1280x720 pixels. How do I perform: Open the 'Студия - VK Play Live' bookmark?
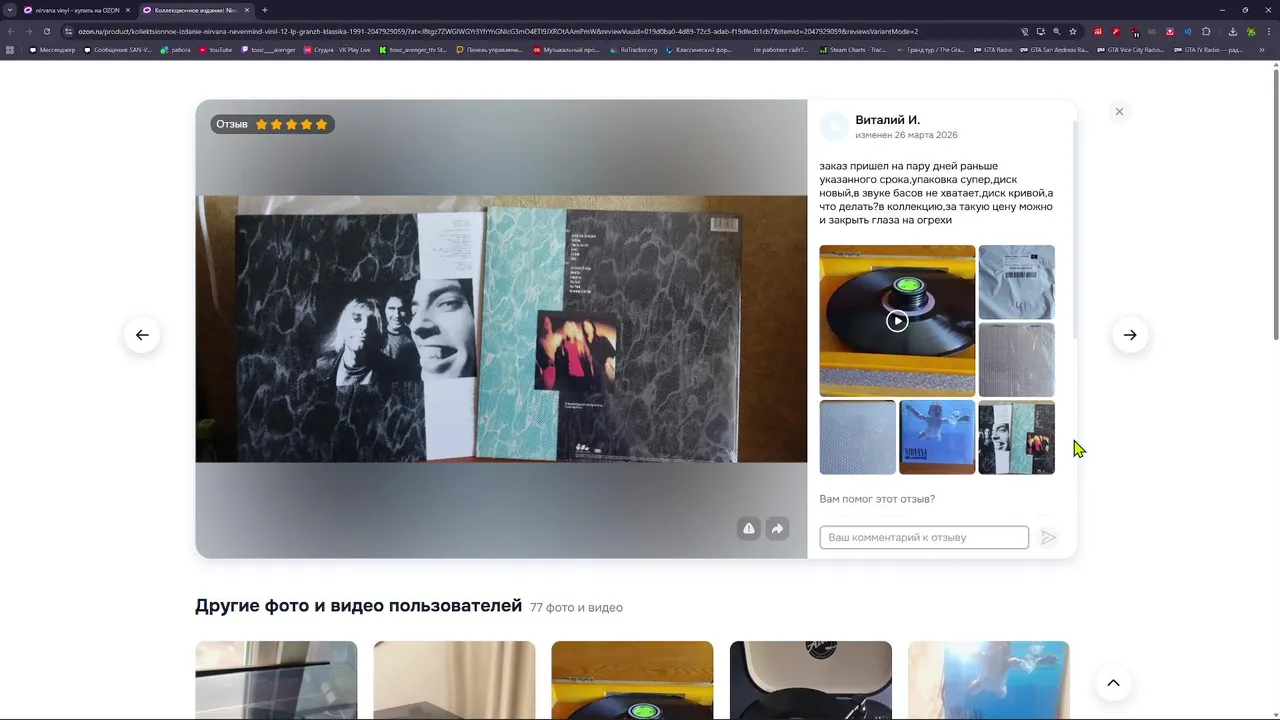(x=337, y=50)
